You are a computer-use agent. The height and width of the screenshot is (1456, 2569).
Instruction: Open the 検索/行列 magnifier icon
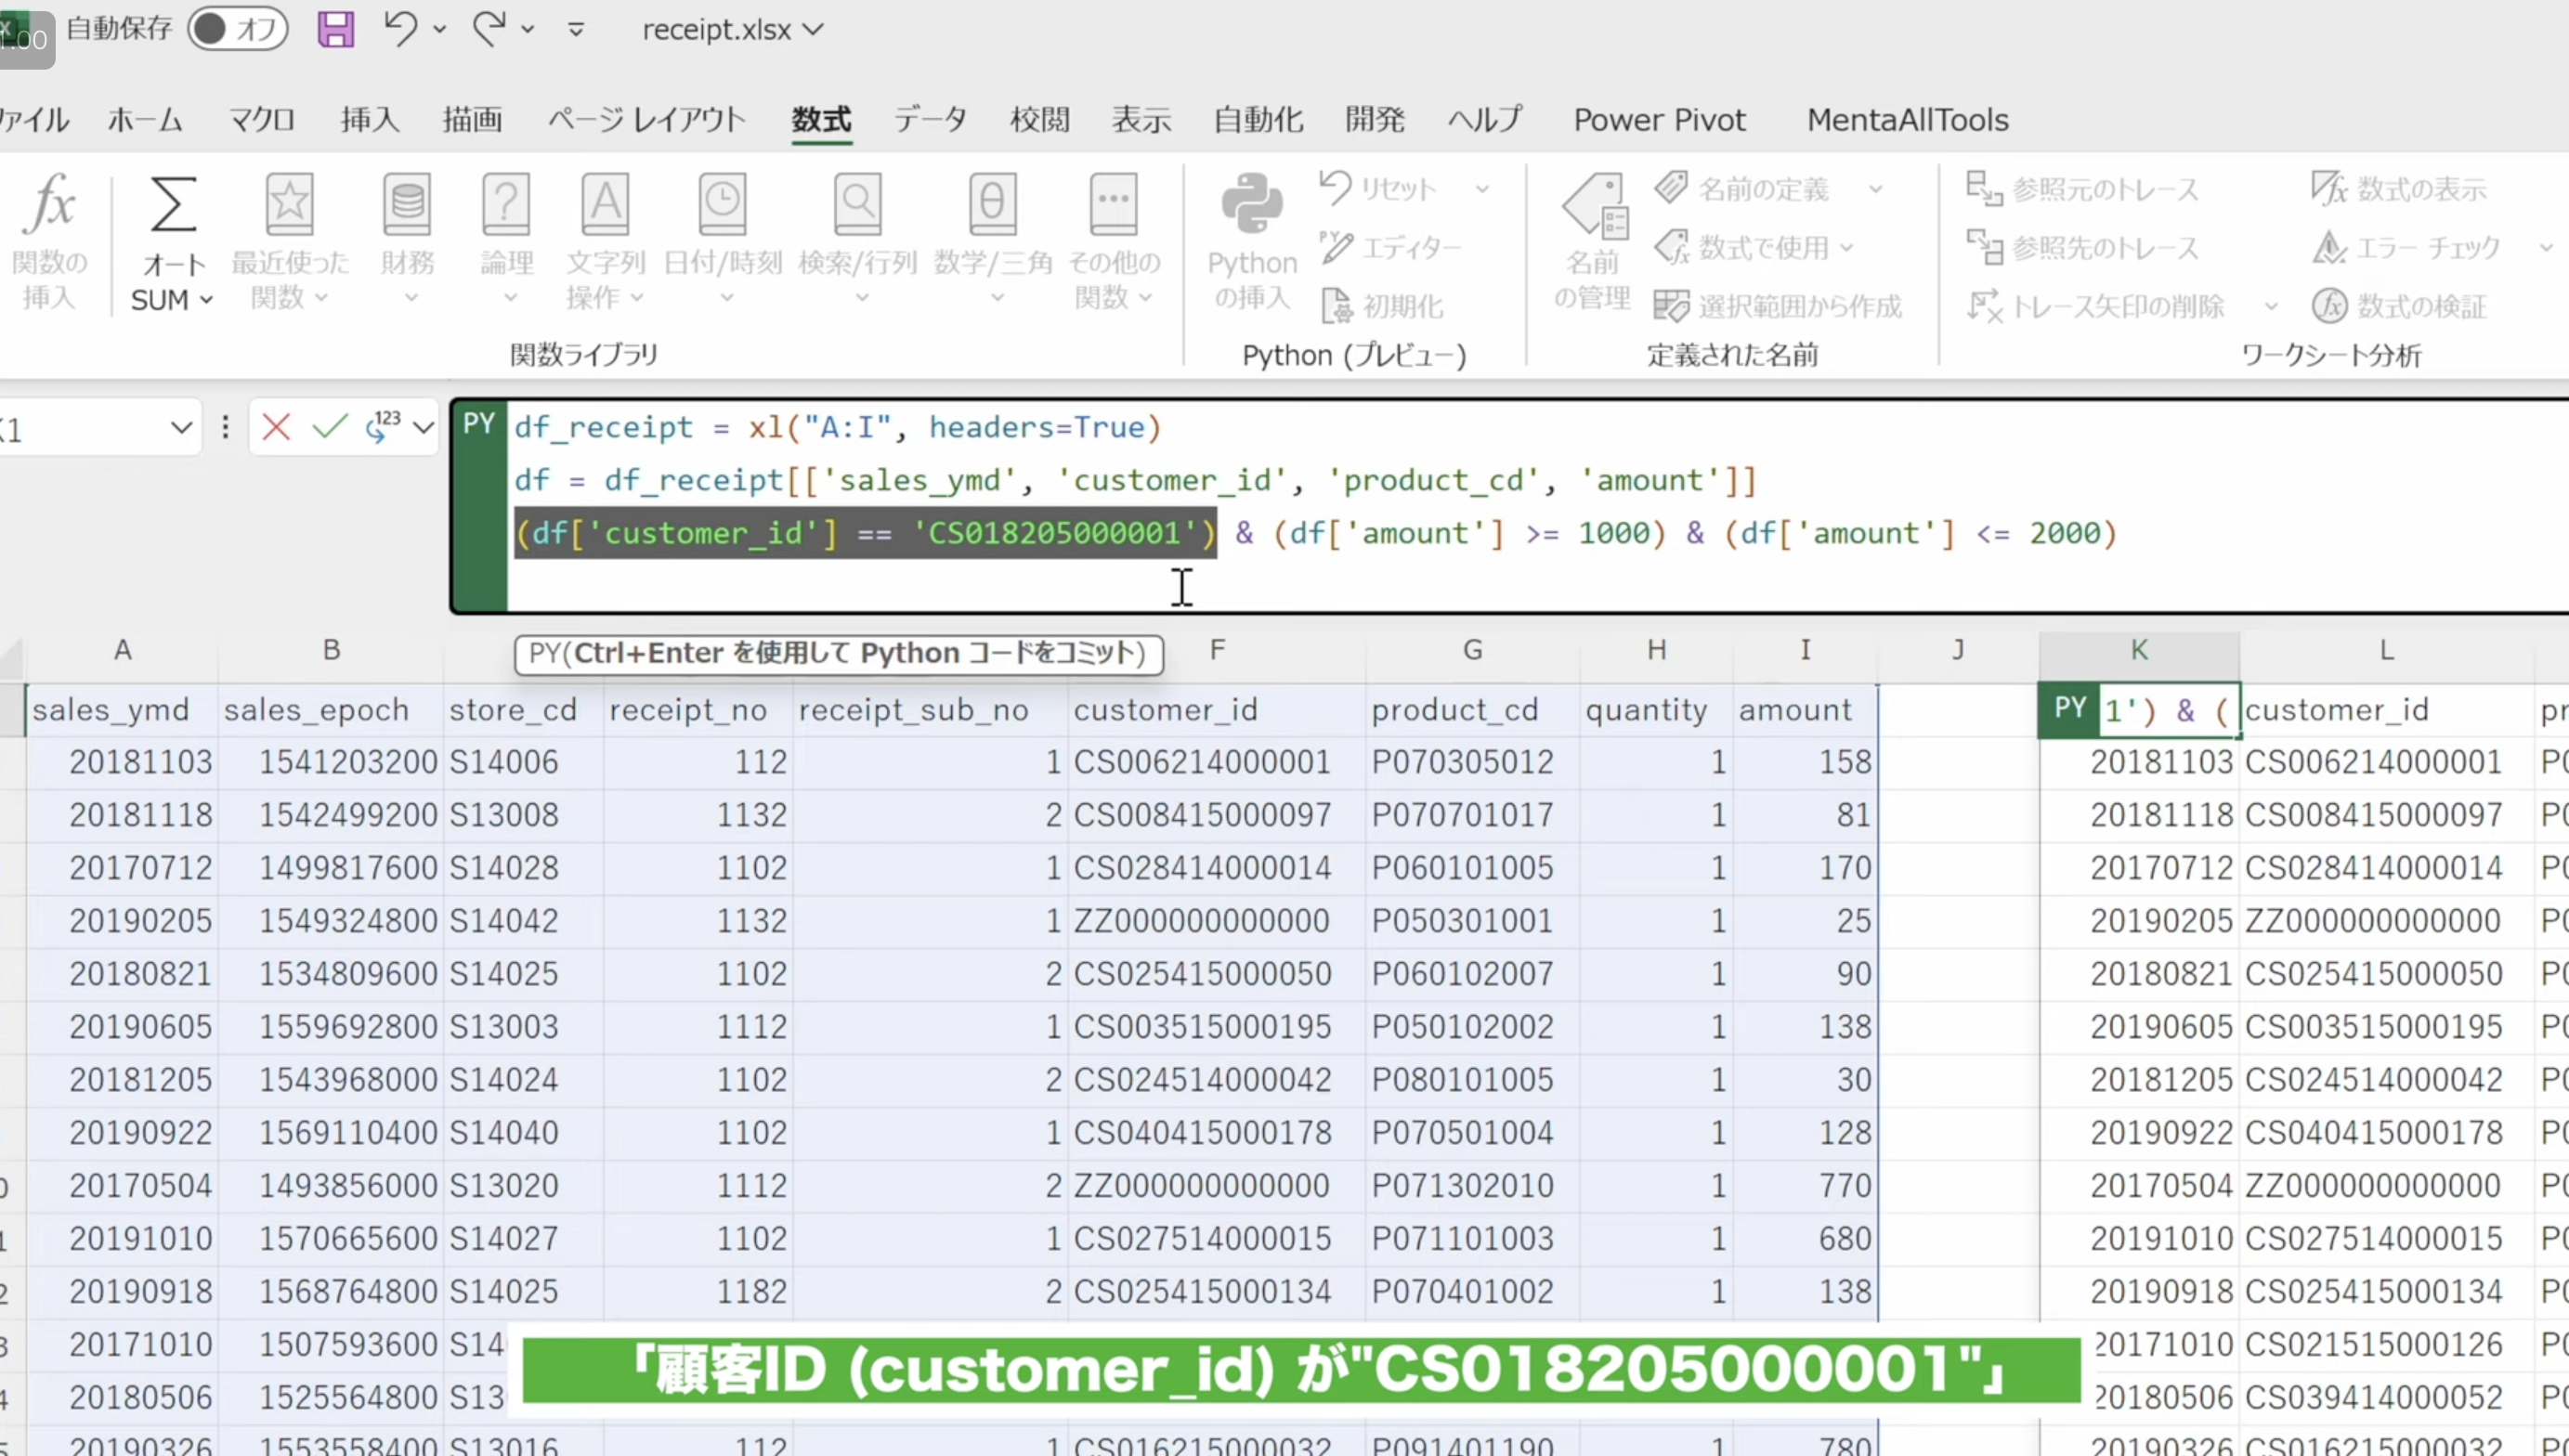point(858,204)
